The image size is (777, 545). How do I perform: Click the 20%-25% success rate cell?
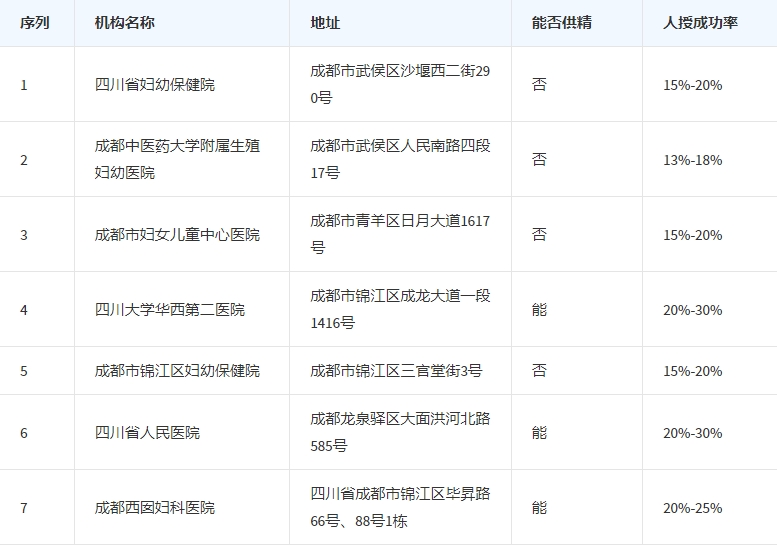coord(693,508)
